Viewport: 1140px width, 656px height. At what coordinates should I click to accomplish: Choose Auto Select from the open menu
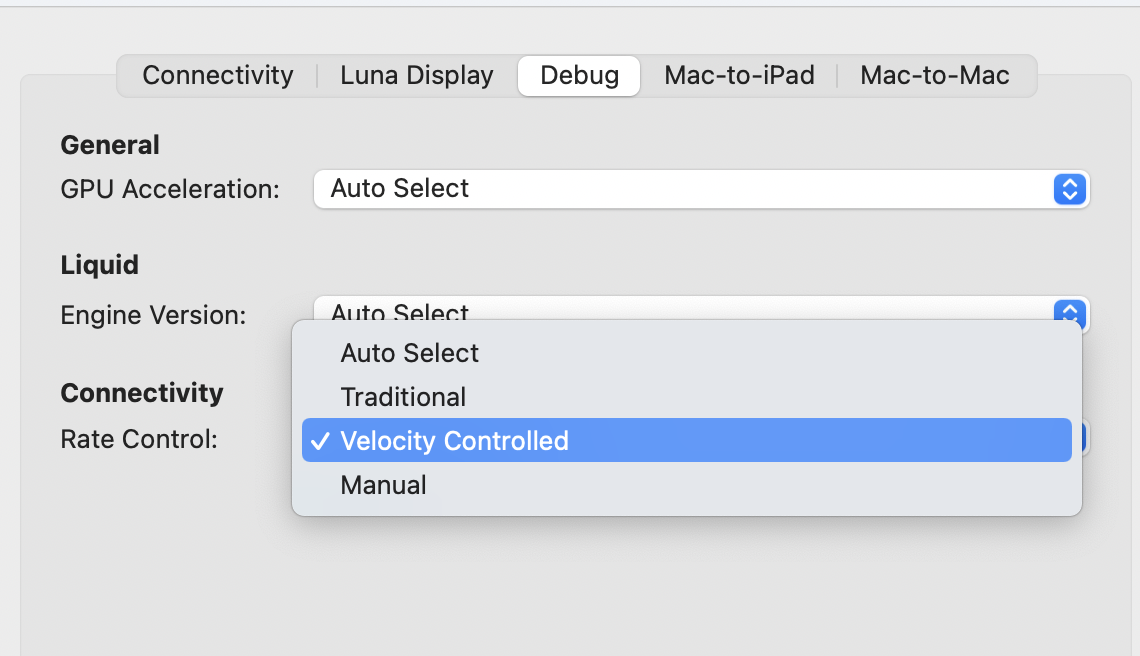point(409,353)
